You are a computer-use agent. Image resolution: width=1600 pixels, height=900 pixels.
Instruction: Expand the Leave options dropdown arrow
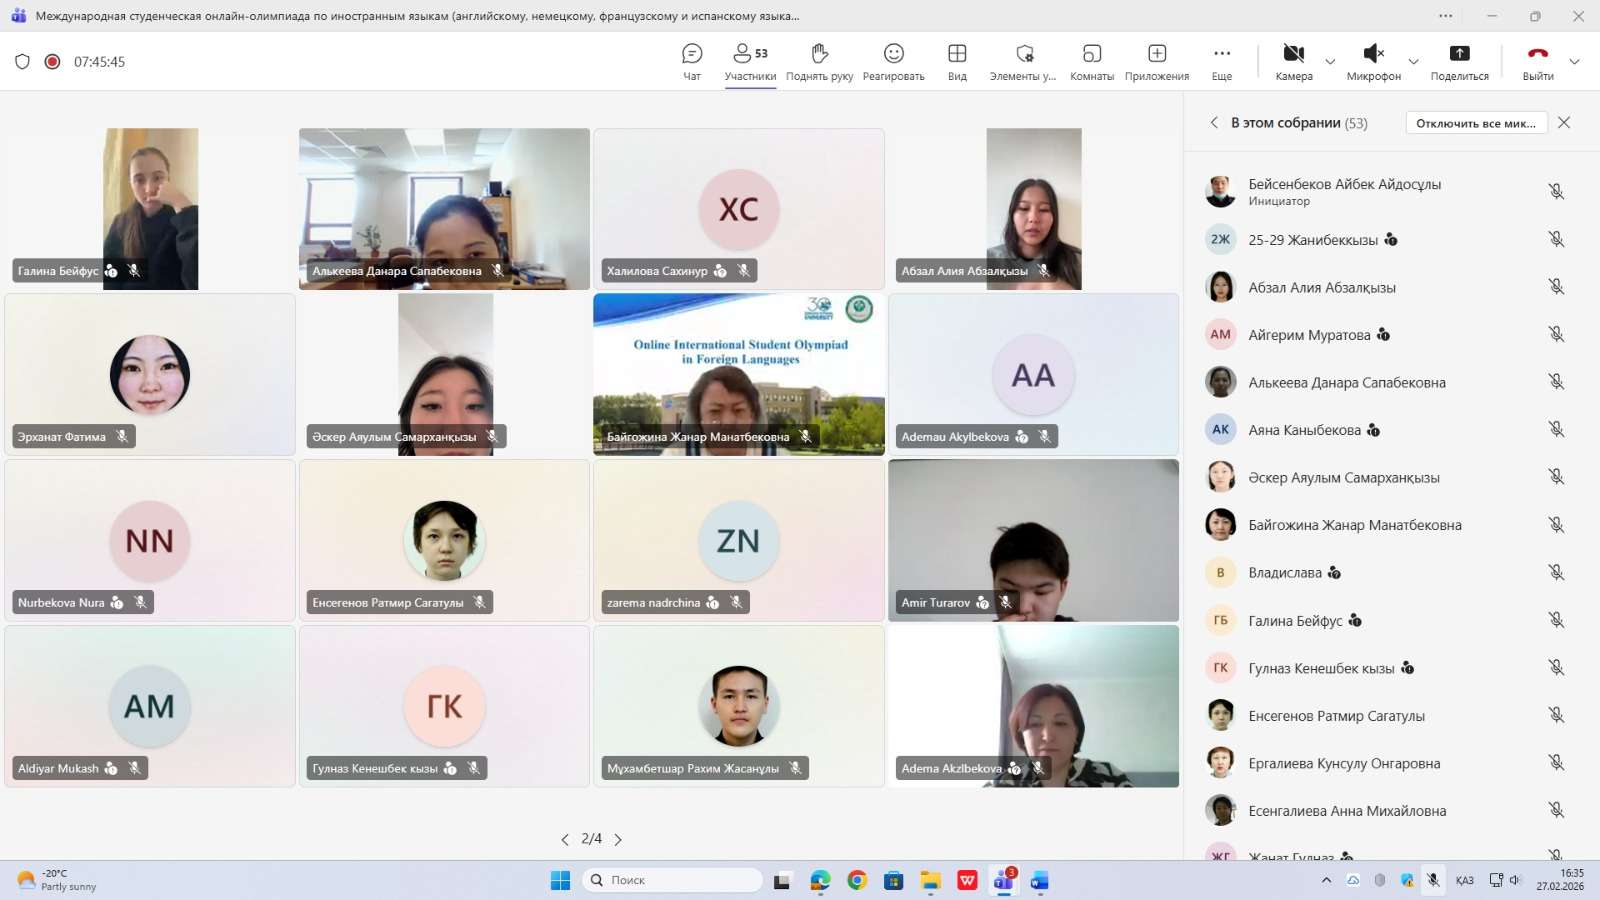tap(1574, 62)
